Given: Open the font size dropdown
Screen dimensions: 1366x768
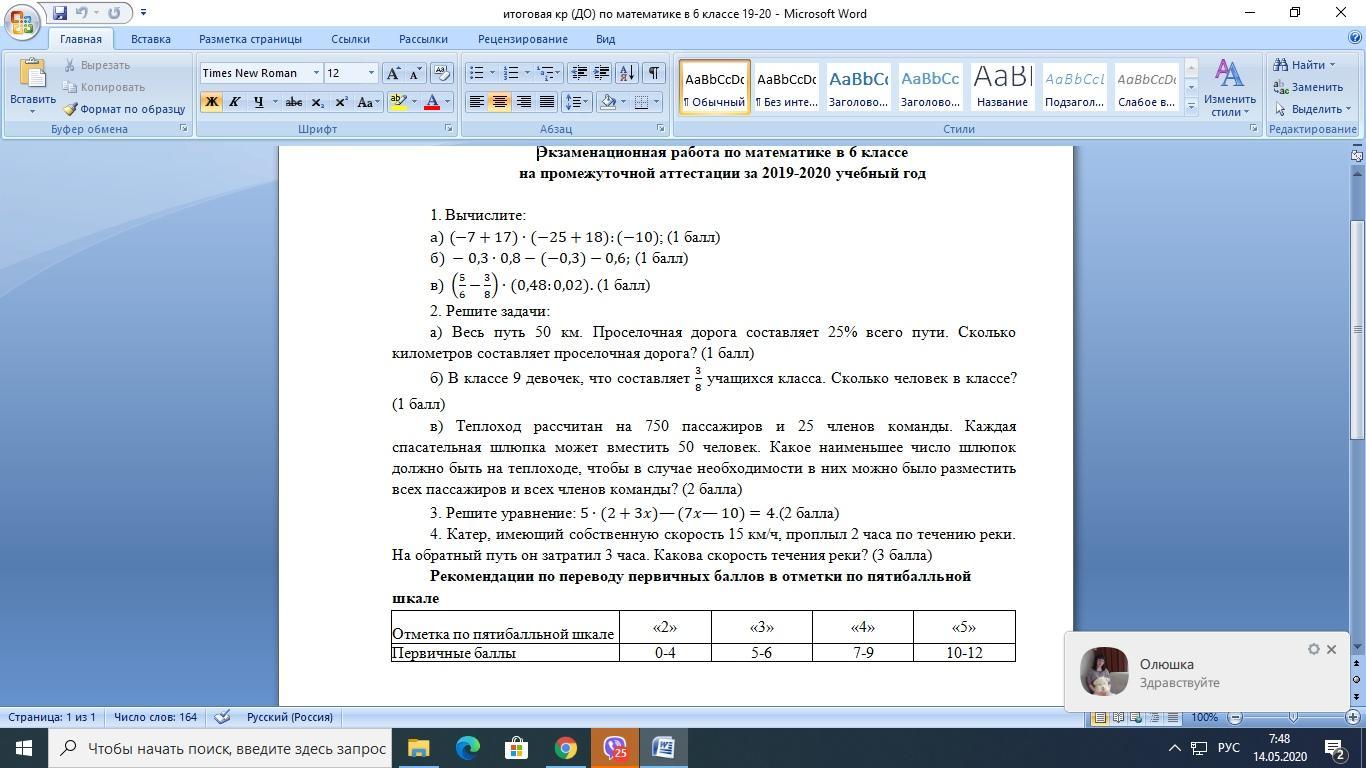Looking at the screenshot, I should pyautogui.click(x=371, y=73).
